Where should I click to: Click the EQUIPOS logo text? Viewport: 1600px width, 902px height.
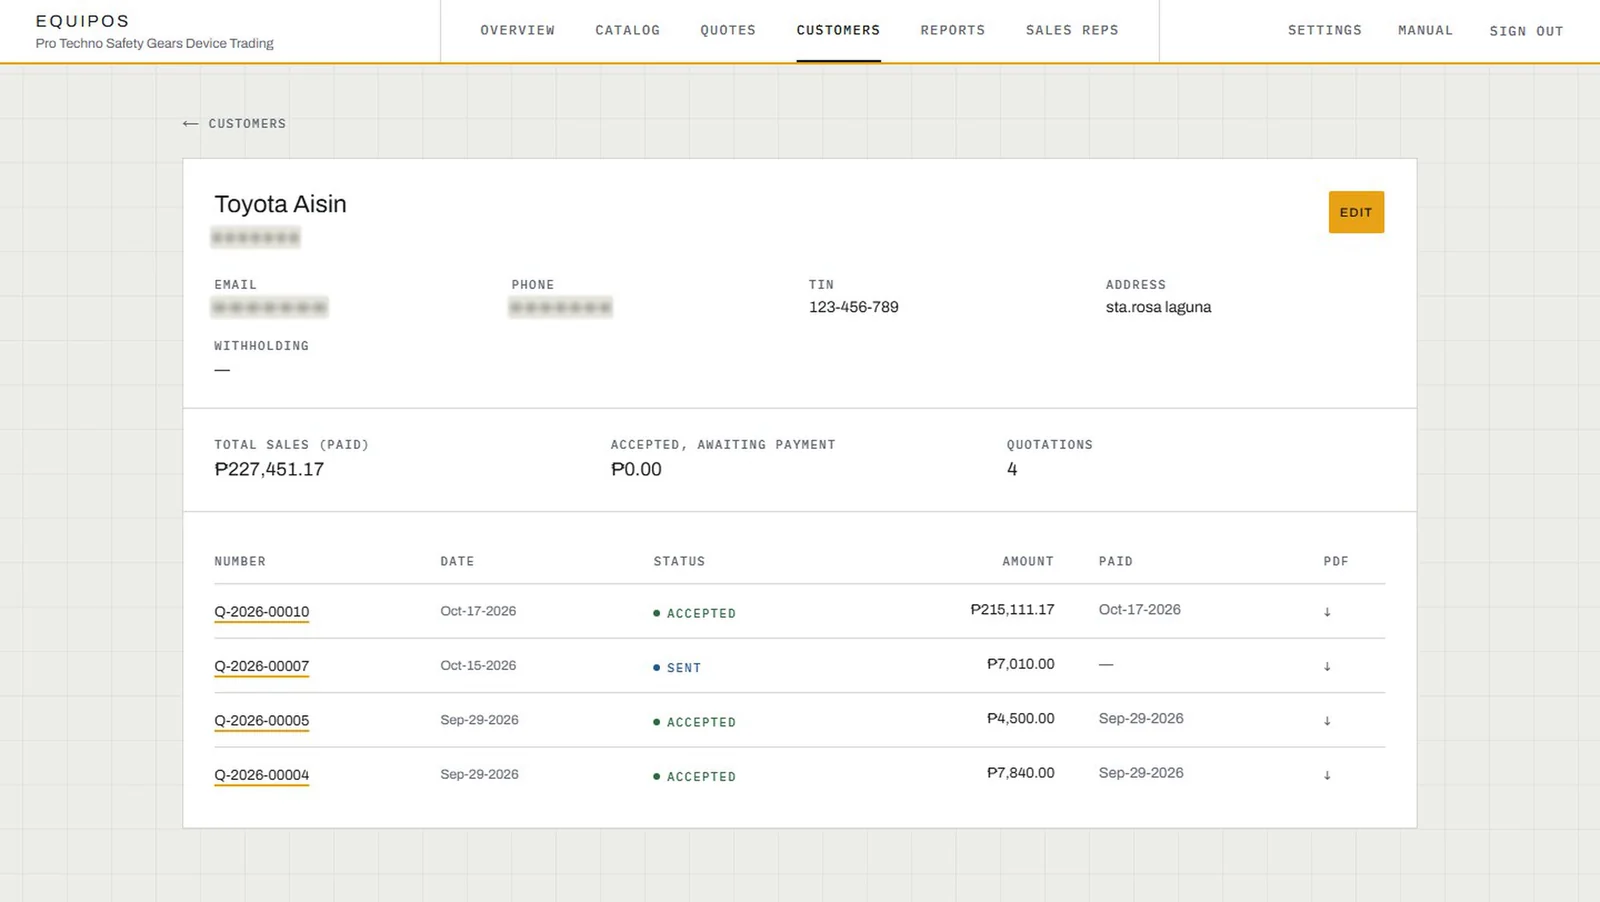(x=82, y=21)
